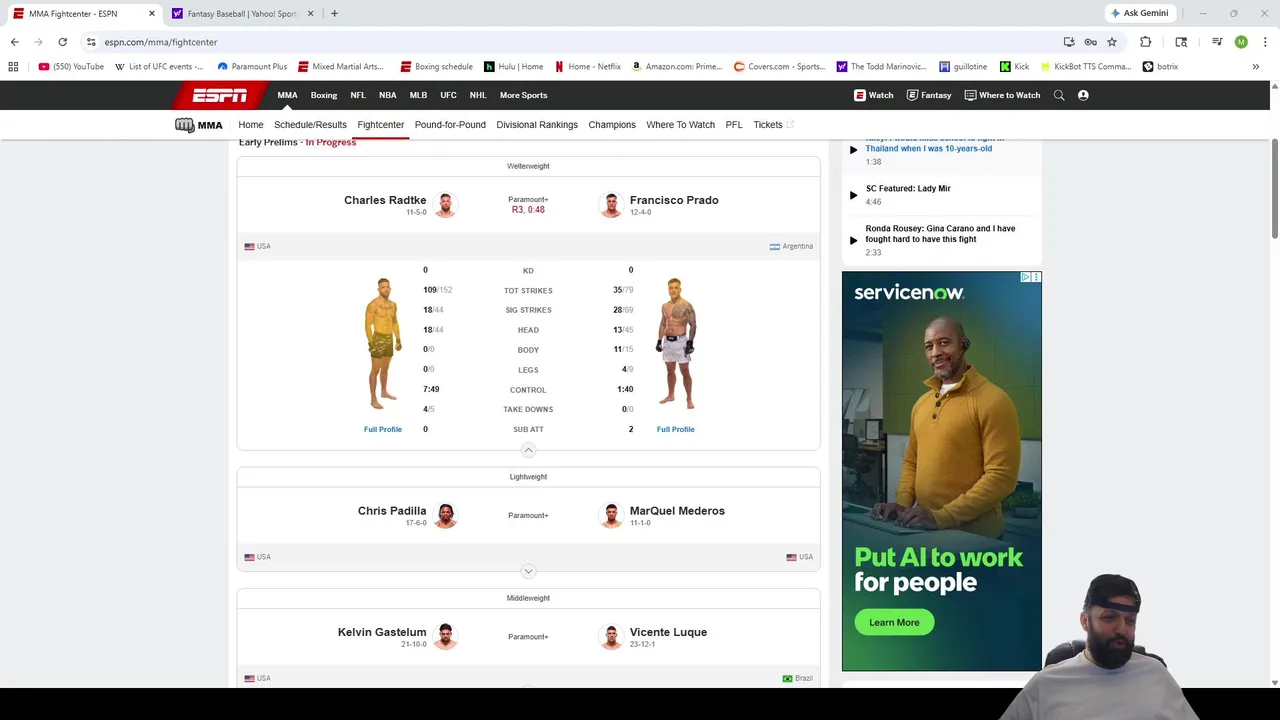Click Where to Watch in ESPN header

1002,95
